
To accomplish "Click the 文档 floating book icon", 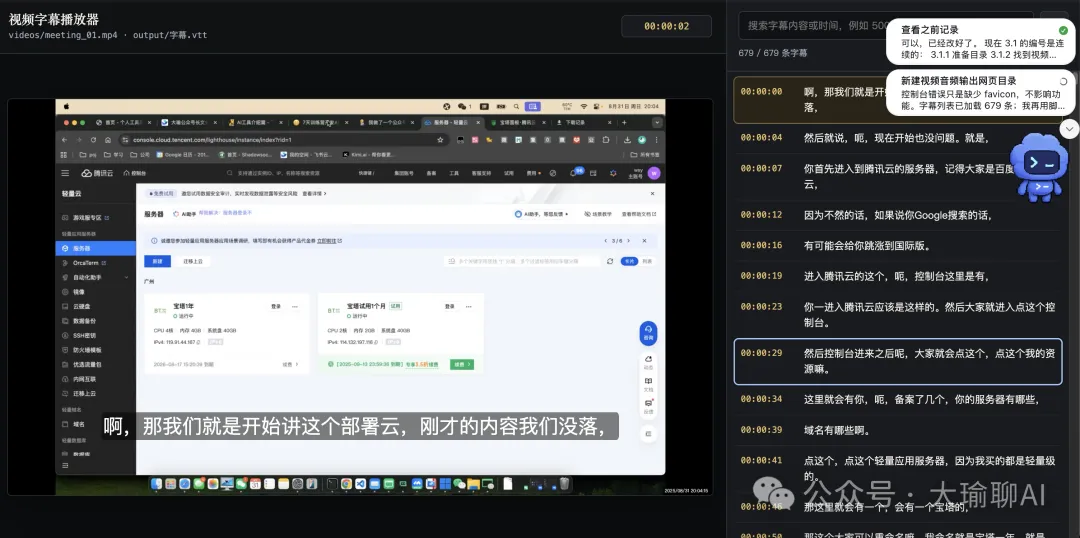I will [x=648, y=383].
